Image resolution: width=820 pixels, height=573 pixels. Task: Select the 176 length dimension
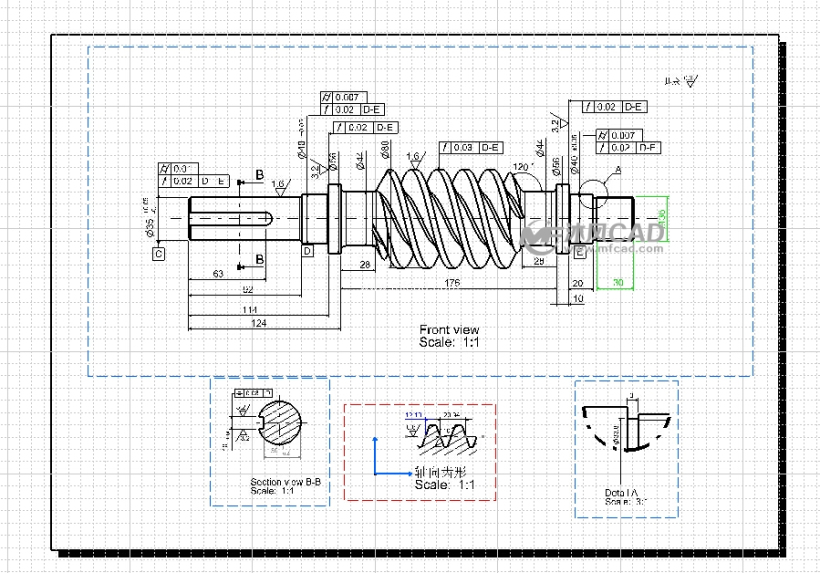pyautogui.click(x=450, y=284)
